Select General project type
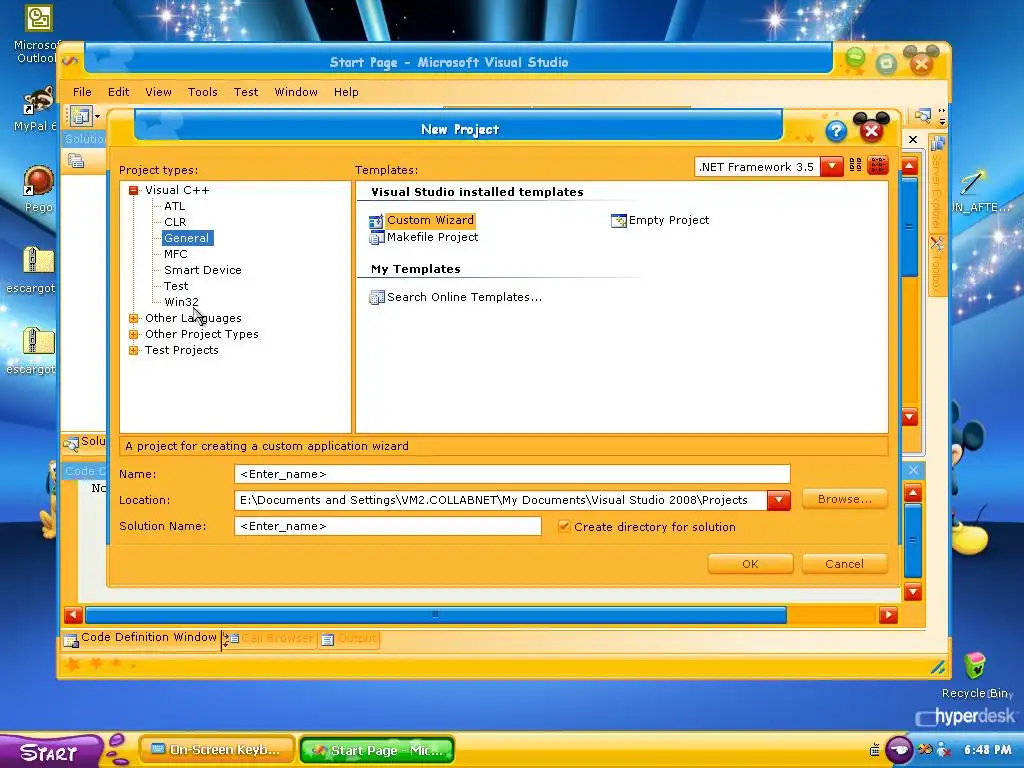The image size is (1024, 768). pos(187,238)
